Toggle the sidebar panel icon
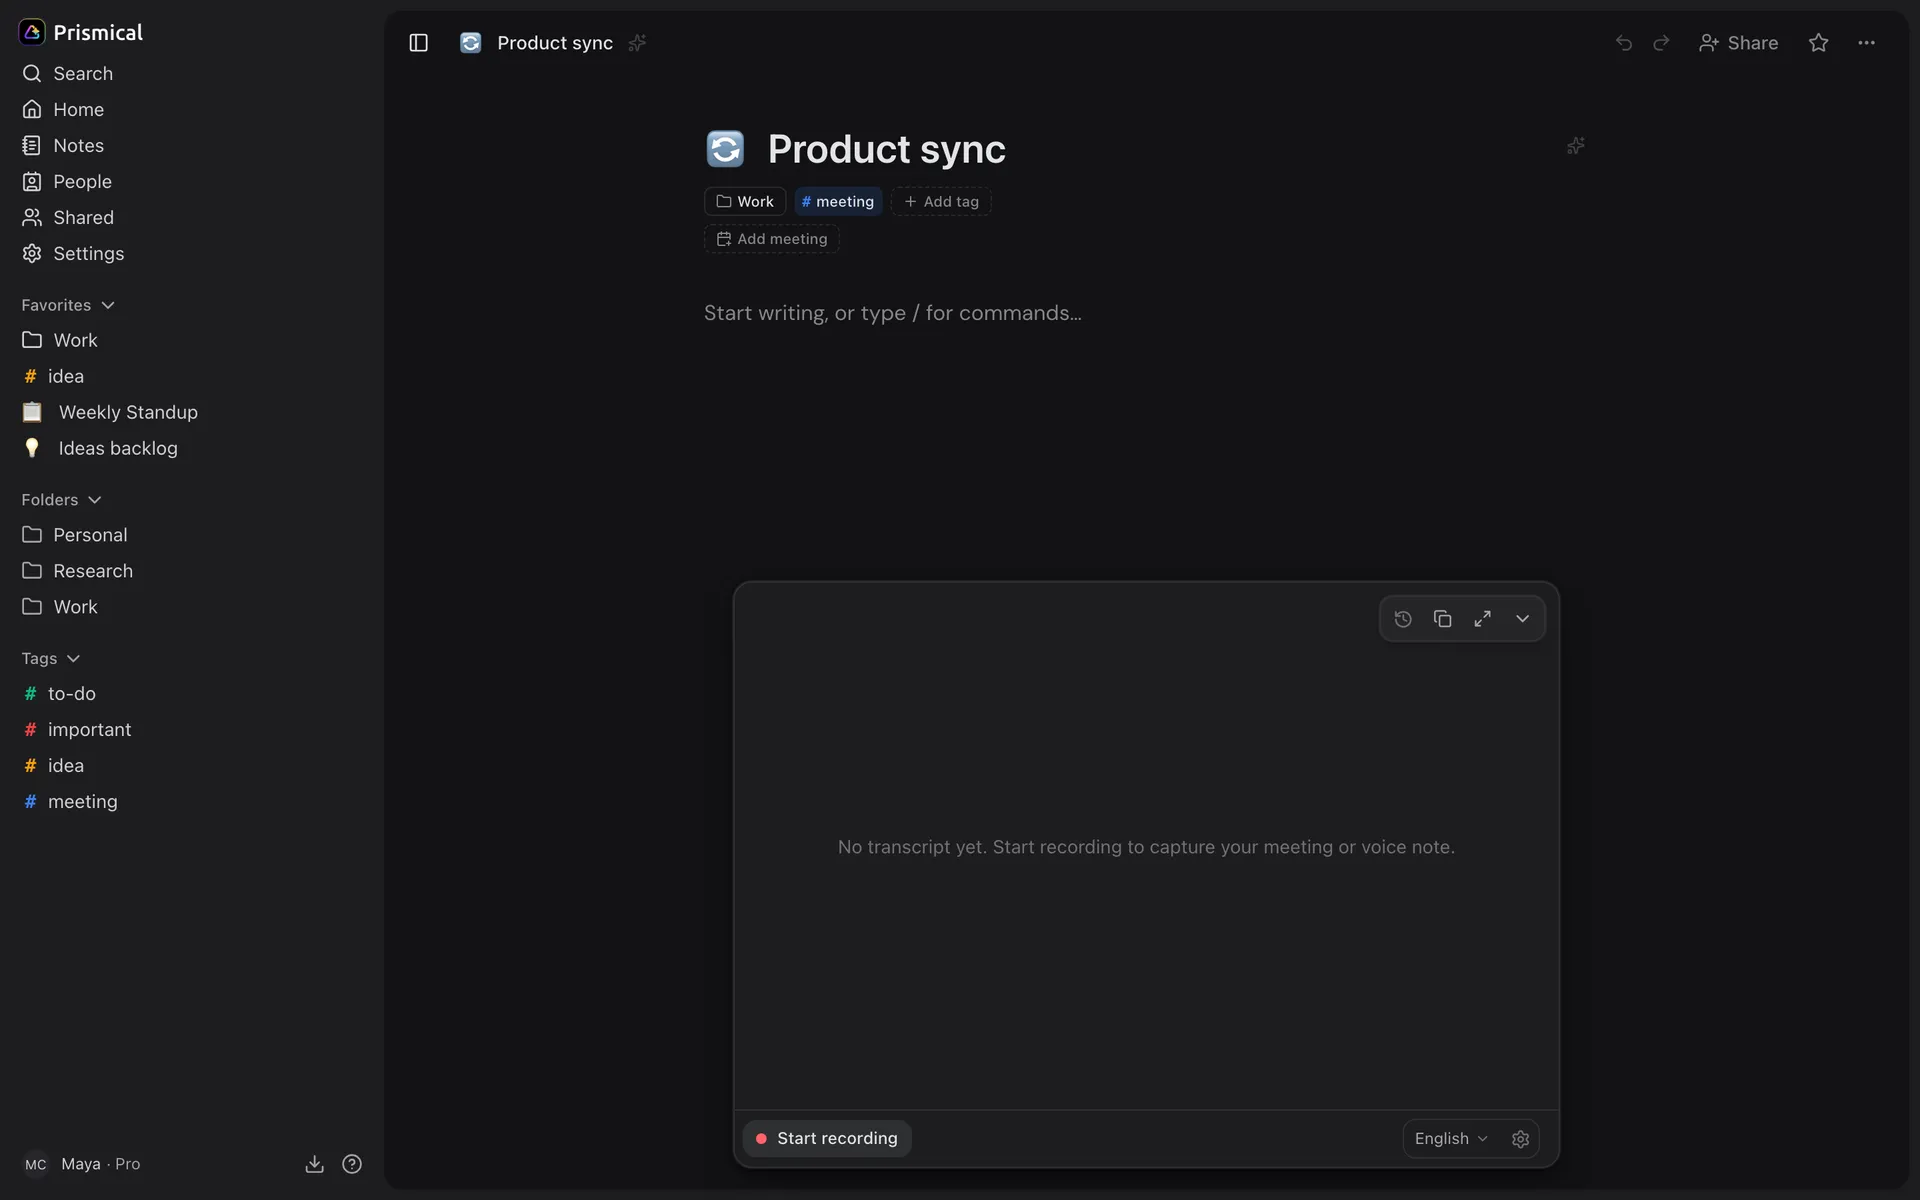 click(x=418, y=43)
